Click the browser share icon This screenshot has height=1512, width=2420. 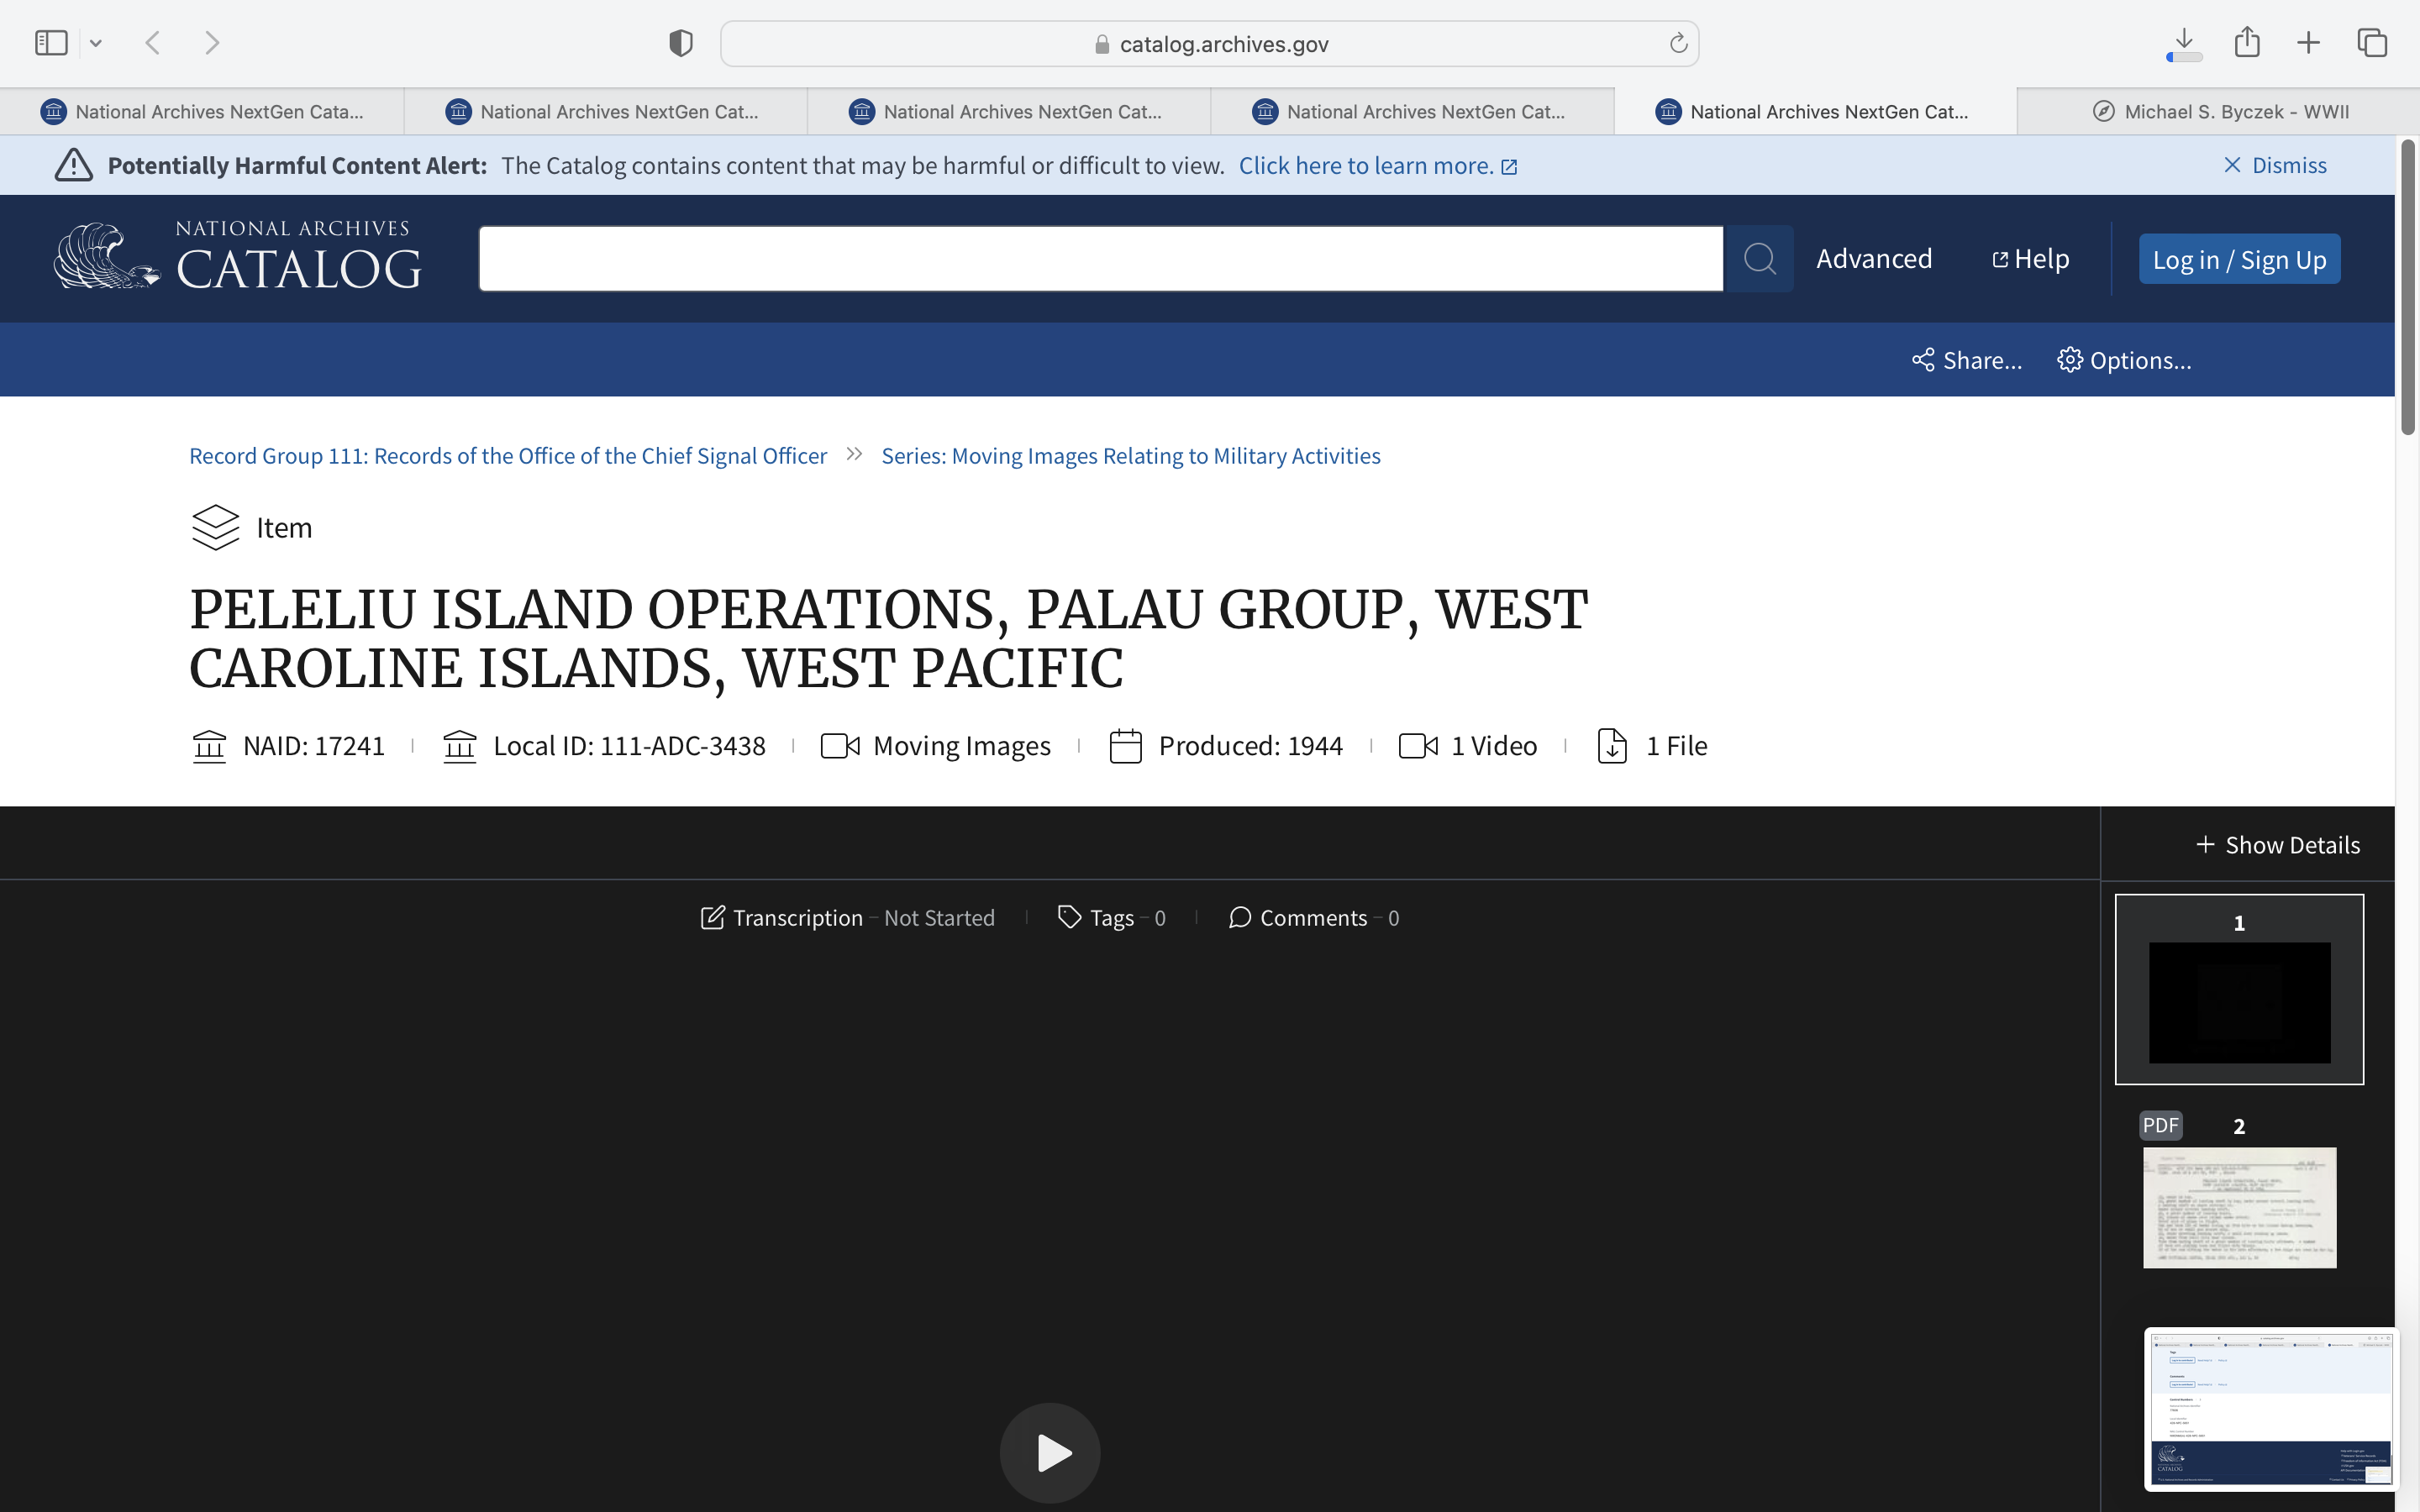point(2247,42)
